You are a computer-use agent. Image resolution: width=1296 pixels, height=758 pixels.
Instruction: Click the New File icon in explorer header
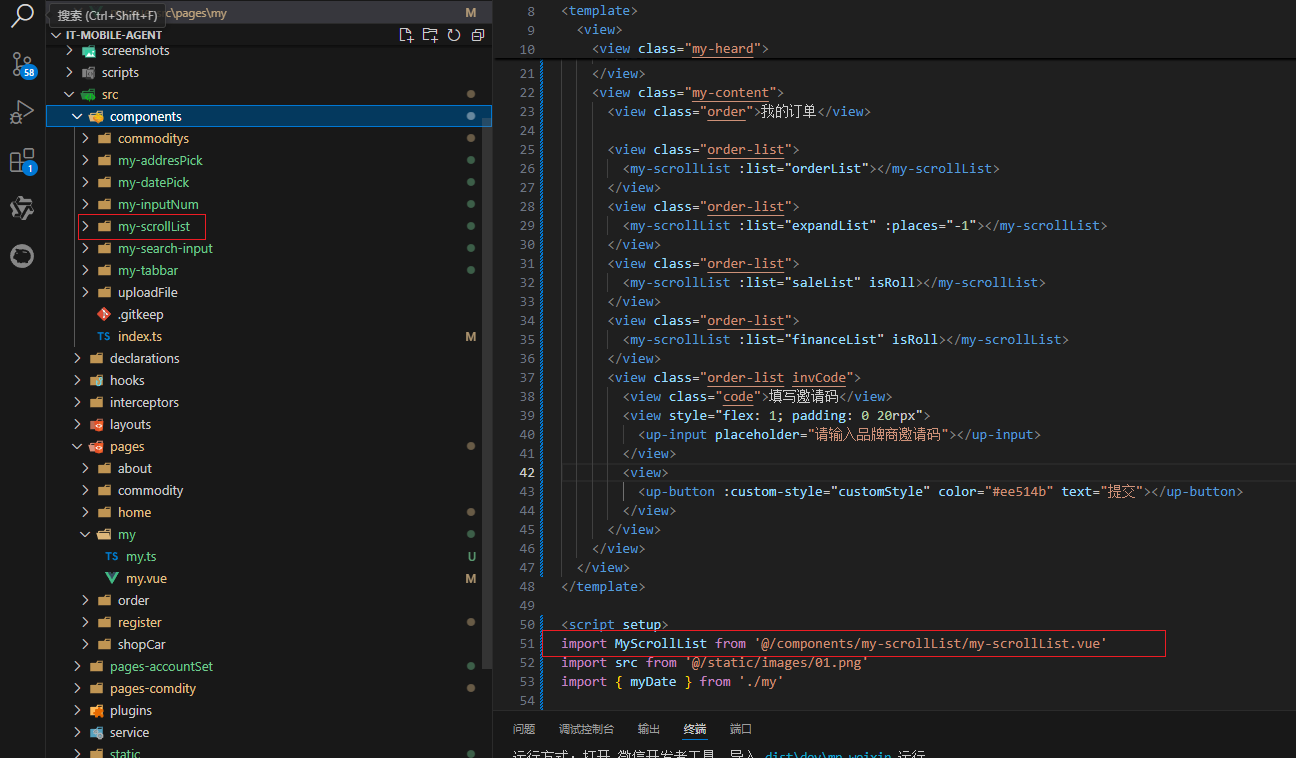coord(406,35)
